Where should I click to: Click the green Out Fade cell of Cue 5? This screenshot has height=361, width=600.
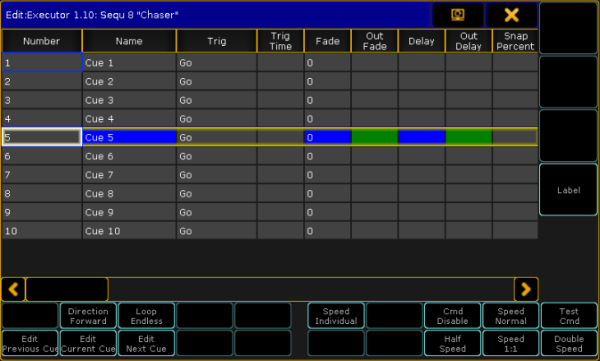[x=375, y=137]
